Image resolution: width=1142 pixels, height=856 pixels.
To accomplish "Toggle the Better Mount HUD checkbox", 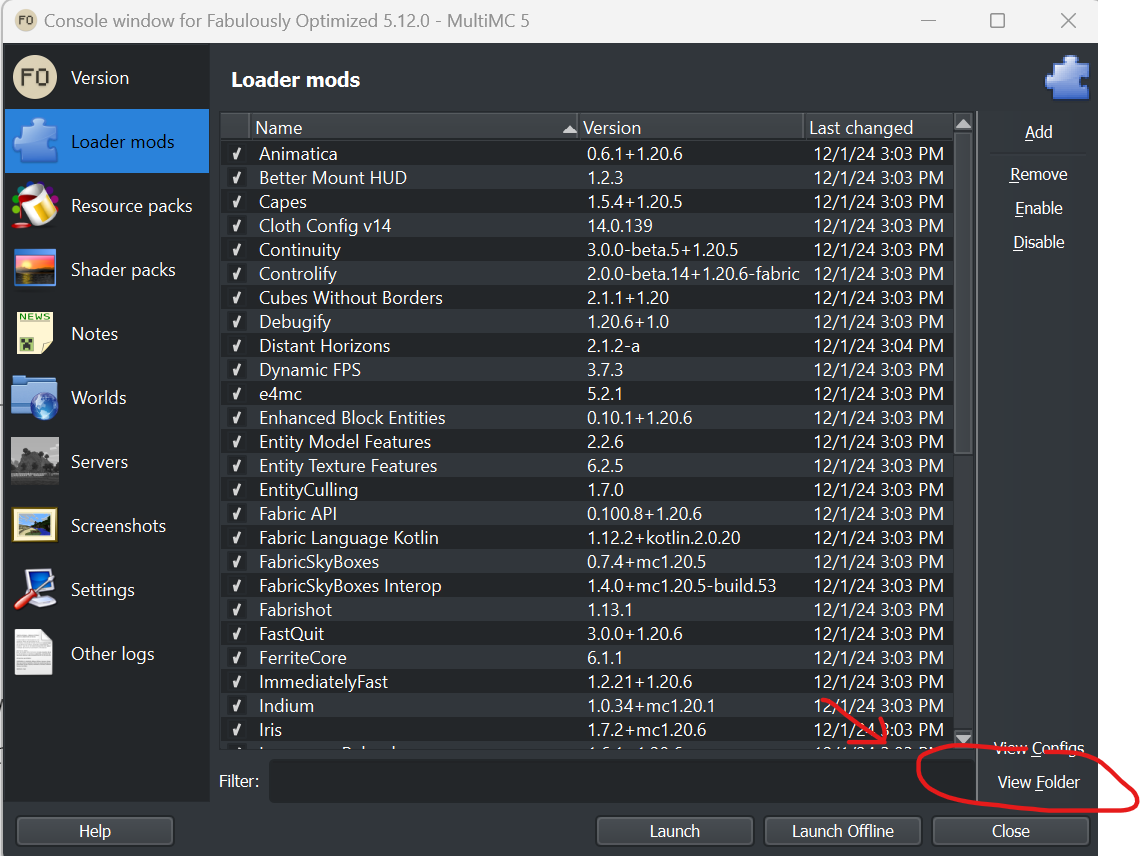I will click(237, 178).
